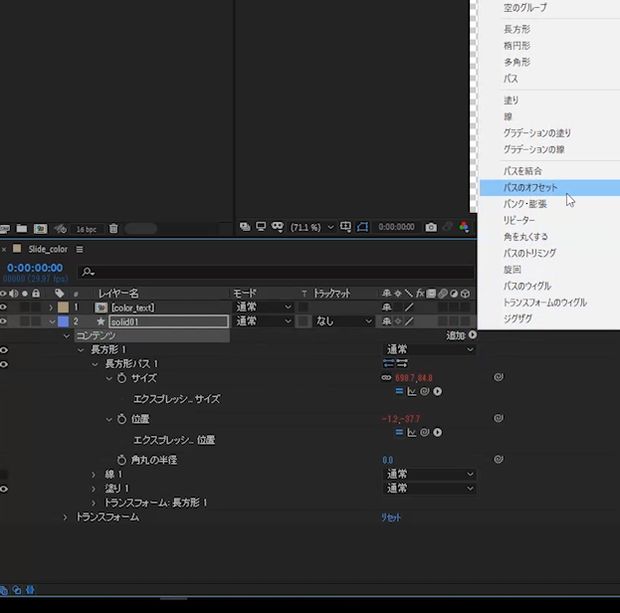620x613 pixels.
Task: Click the Slide_color tab color swatch
Action: [x=17, y=248]
